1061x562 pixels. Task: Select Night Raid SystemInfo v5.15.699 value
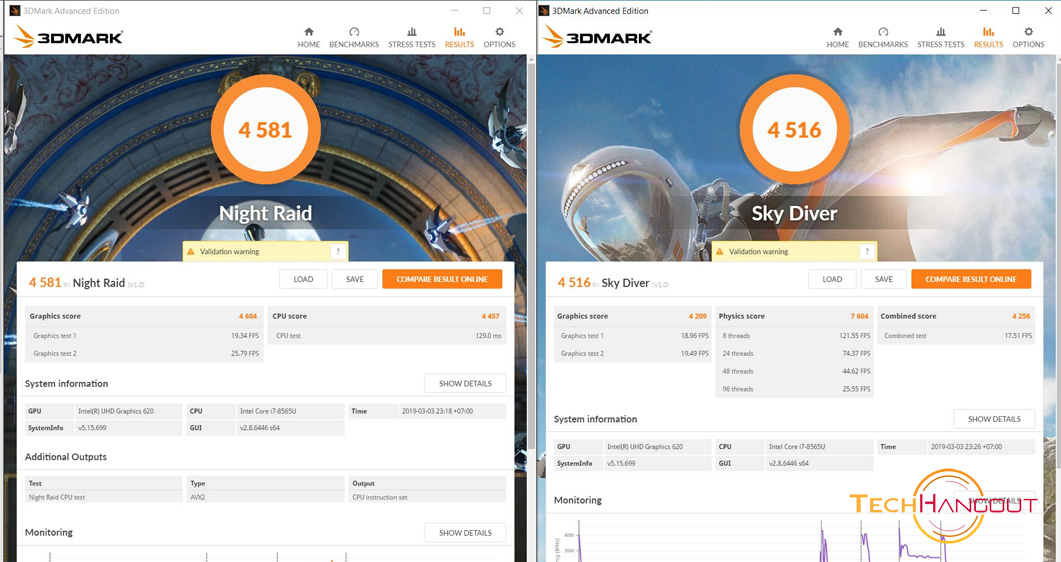pyautogui.click(x=128, y=428)
